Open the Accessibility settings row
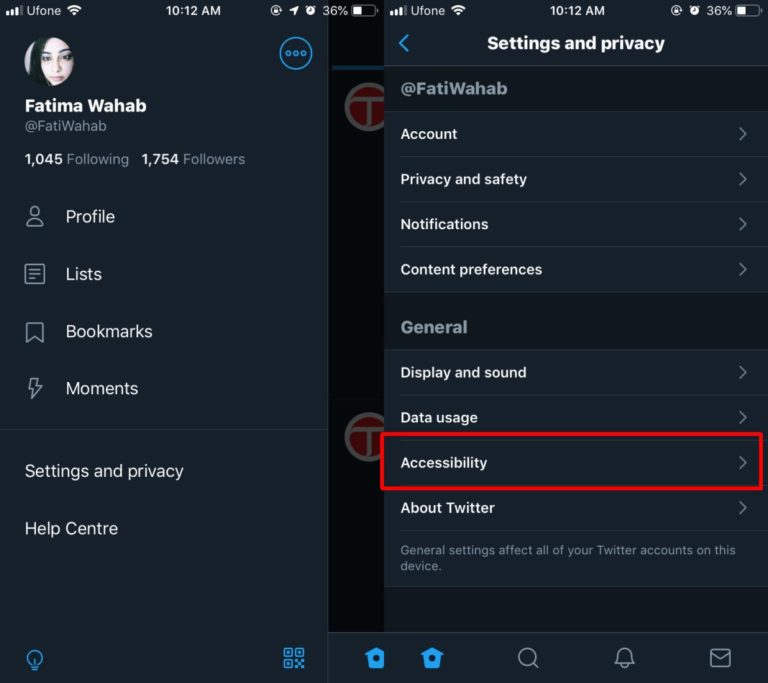The width and height of the screenshot is (768, 683). (572, 462)
